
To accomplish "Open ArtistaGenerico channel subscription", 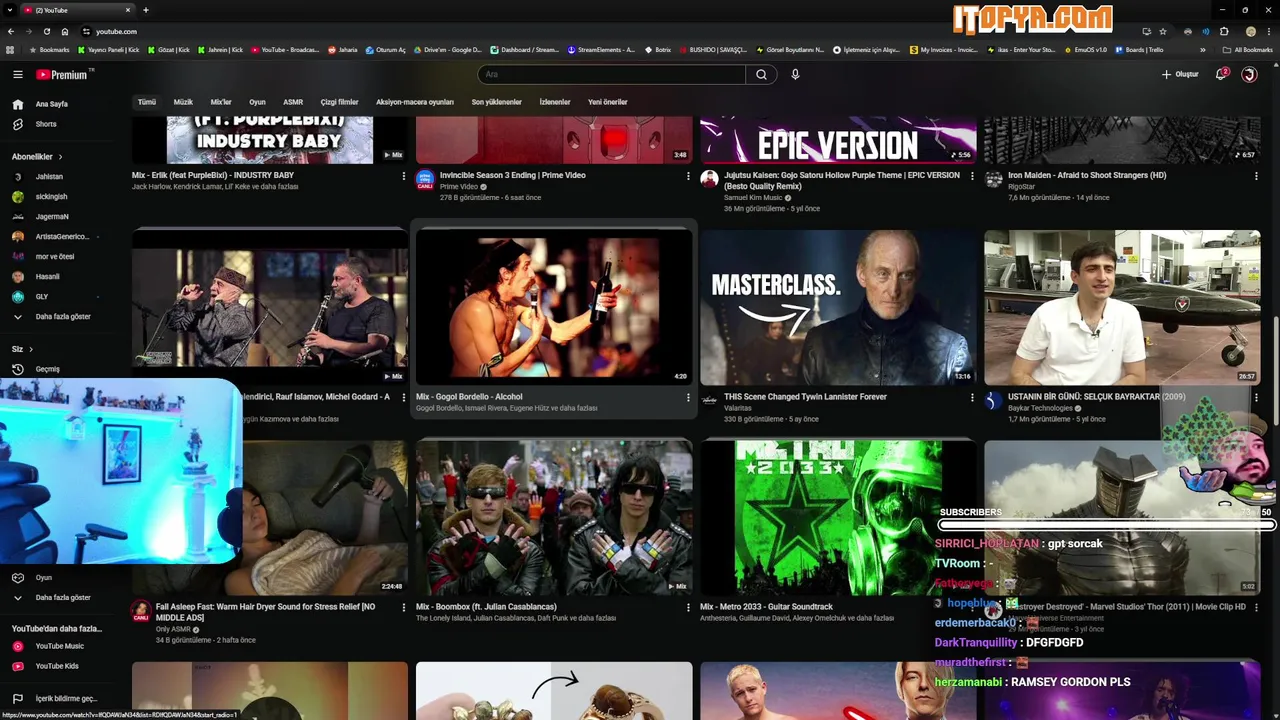I will tap(62, 236).
